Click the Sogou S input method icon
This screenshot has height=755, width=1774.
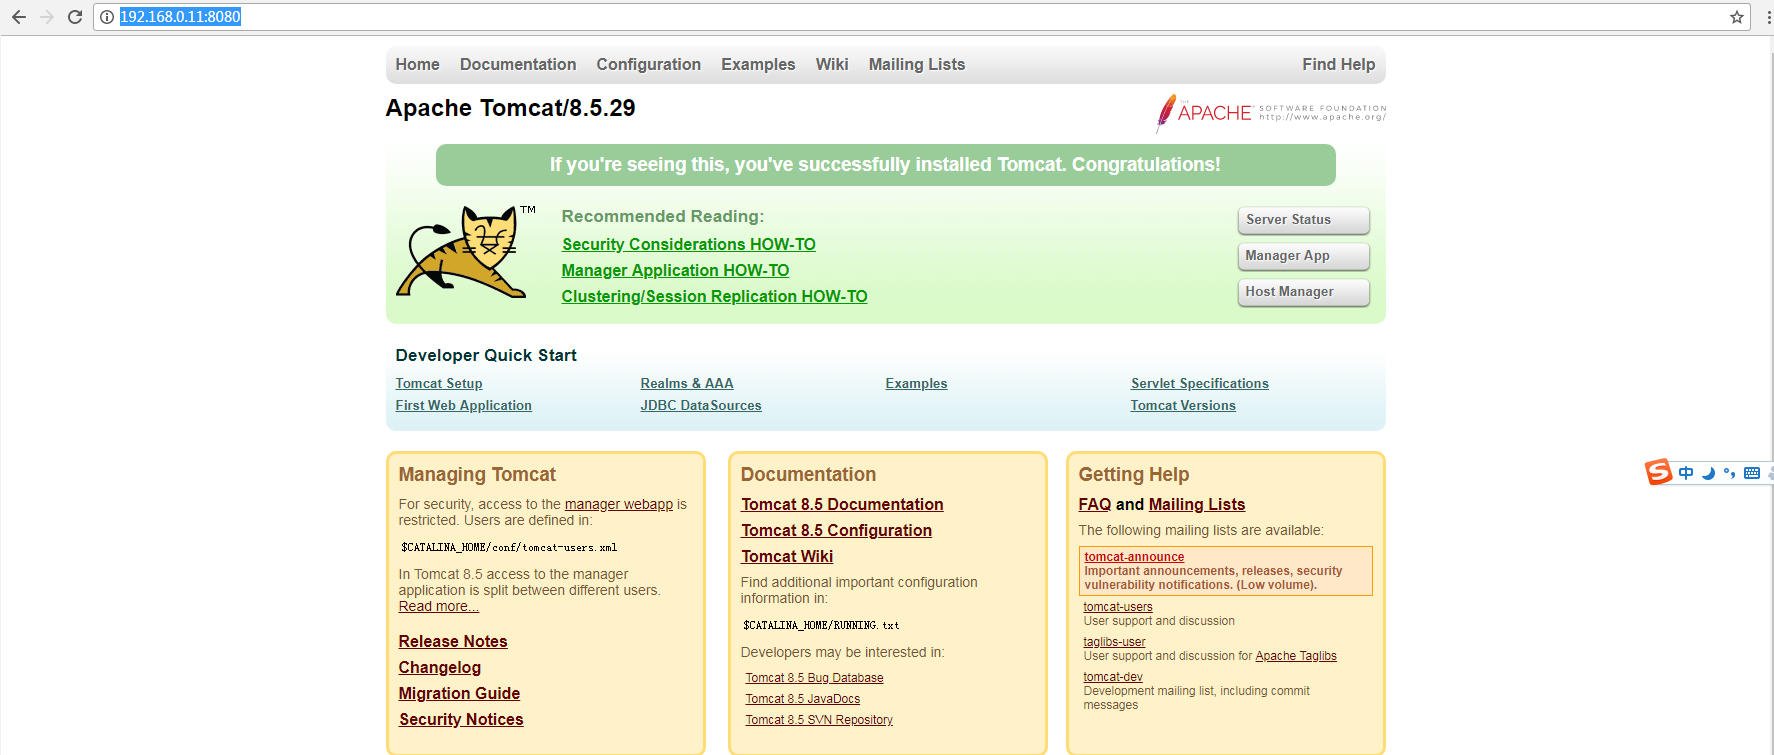[x=1659, y=472]
